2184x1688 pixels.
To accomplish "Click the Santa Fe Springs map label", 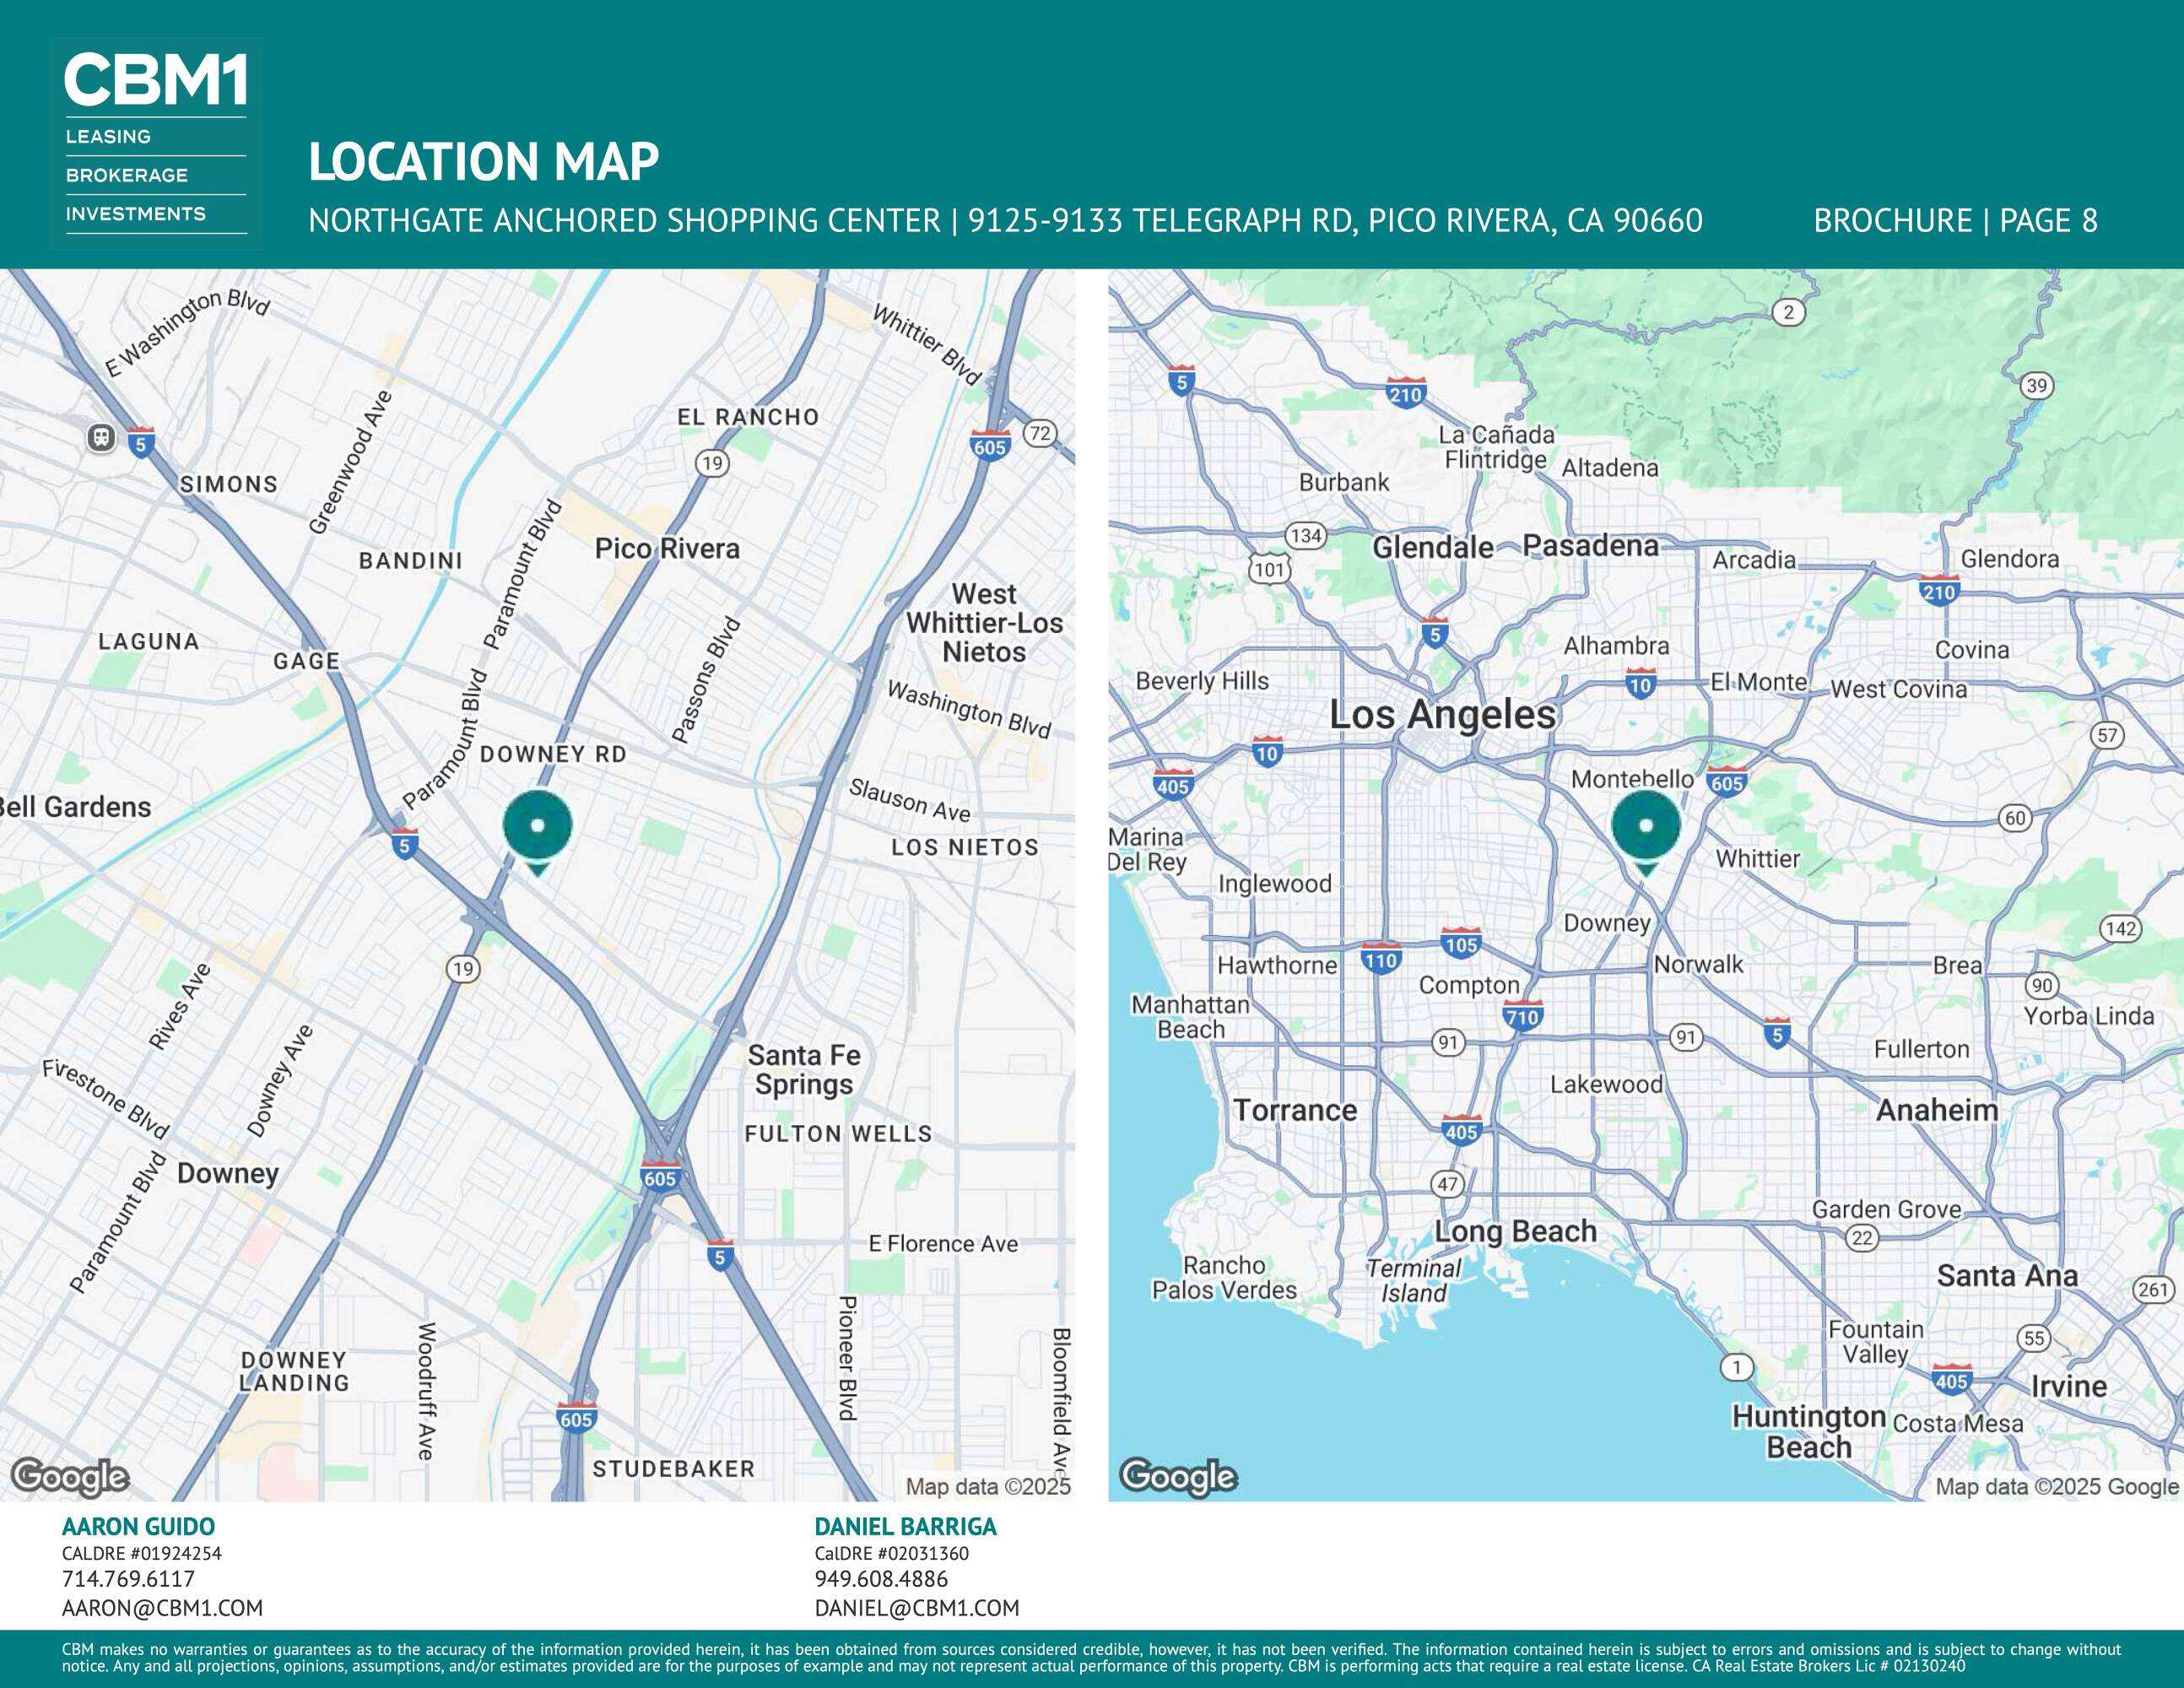I will point(804,1069).
